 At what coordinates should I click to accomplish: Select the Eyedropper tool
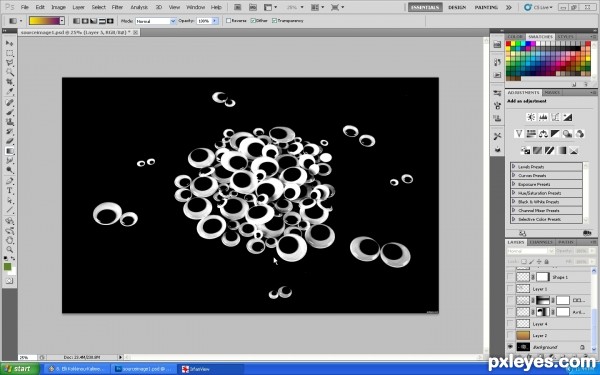pyautogui.click(x=10, y=92)
